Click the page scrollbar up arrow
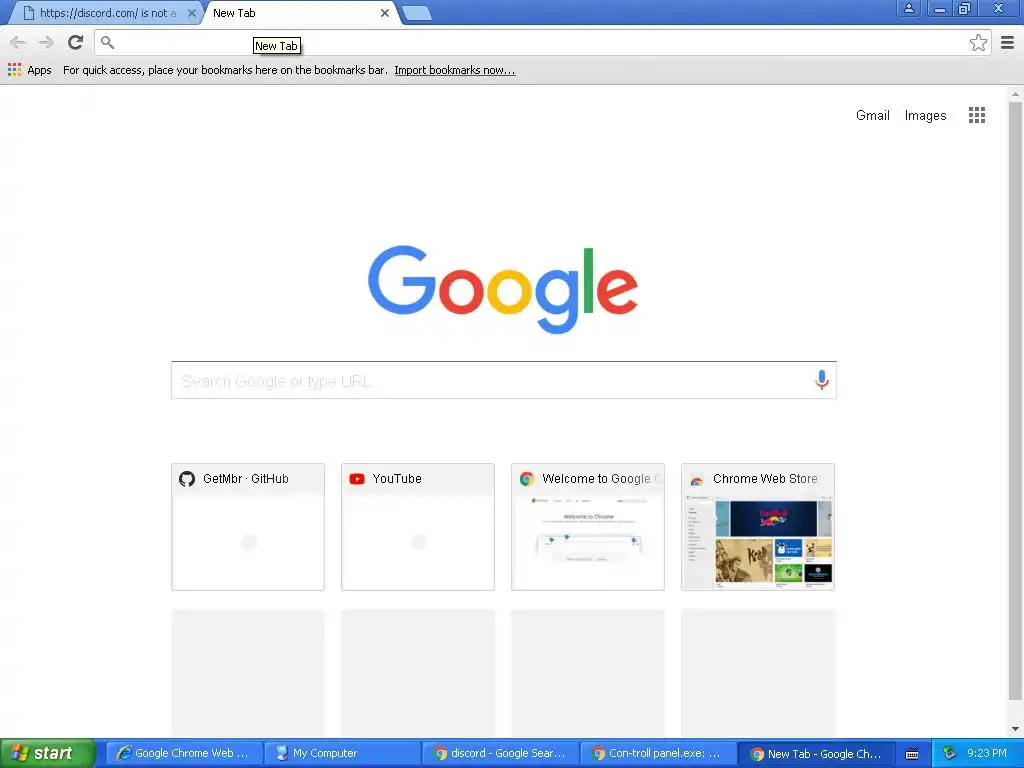 tap(1016, 94)
